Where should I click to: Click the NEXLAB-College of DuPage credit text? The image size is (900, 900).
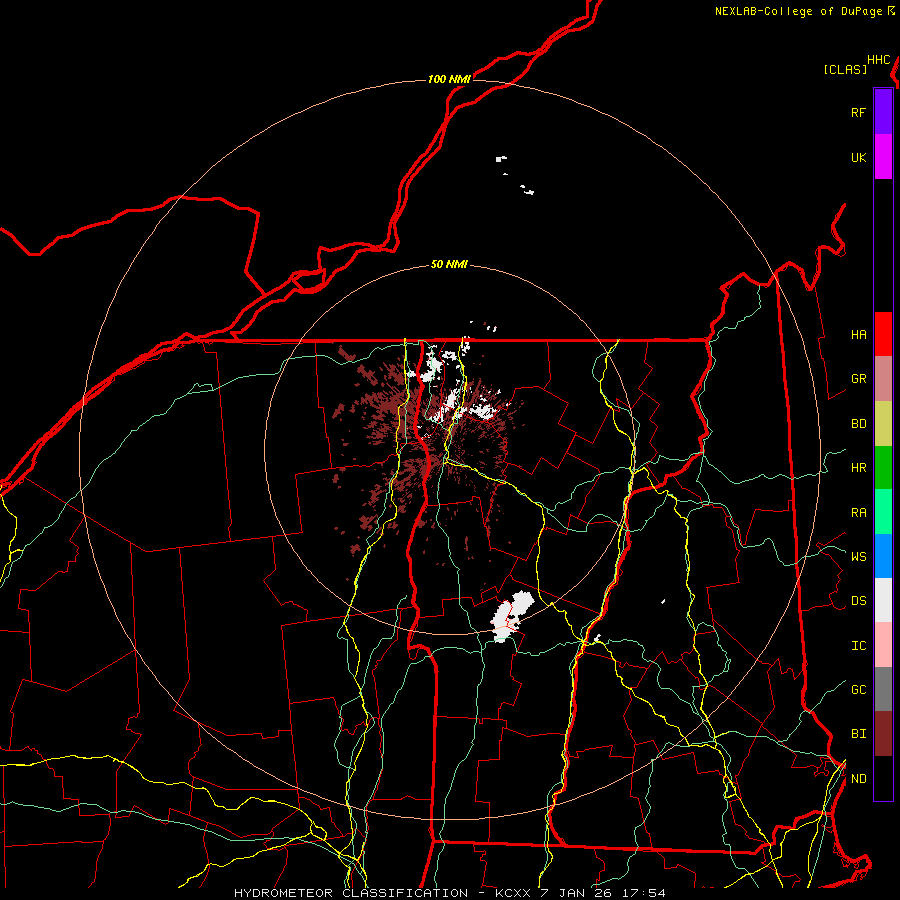click(805, 11)
